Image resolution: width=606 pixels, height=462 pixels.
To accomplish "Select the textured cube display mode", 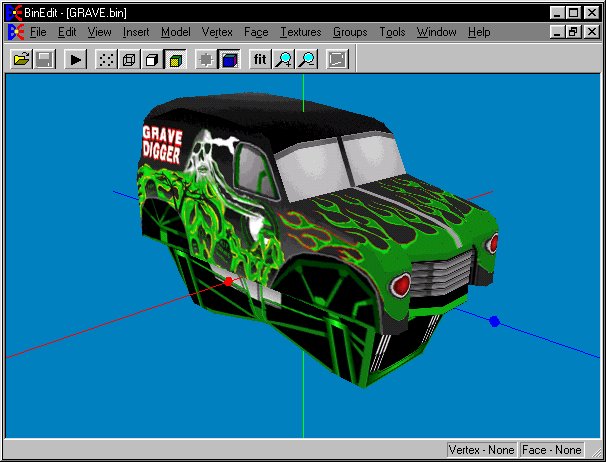I will coord(175,60).
